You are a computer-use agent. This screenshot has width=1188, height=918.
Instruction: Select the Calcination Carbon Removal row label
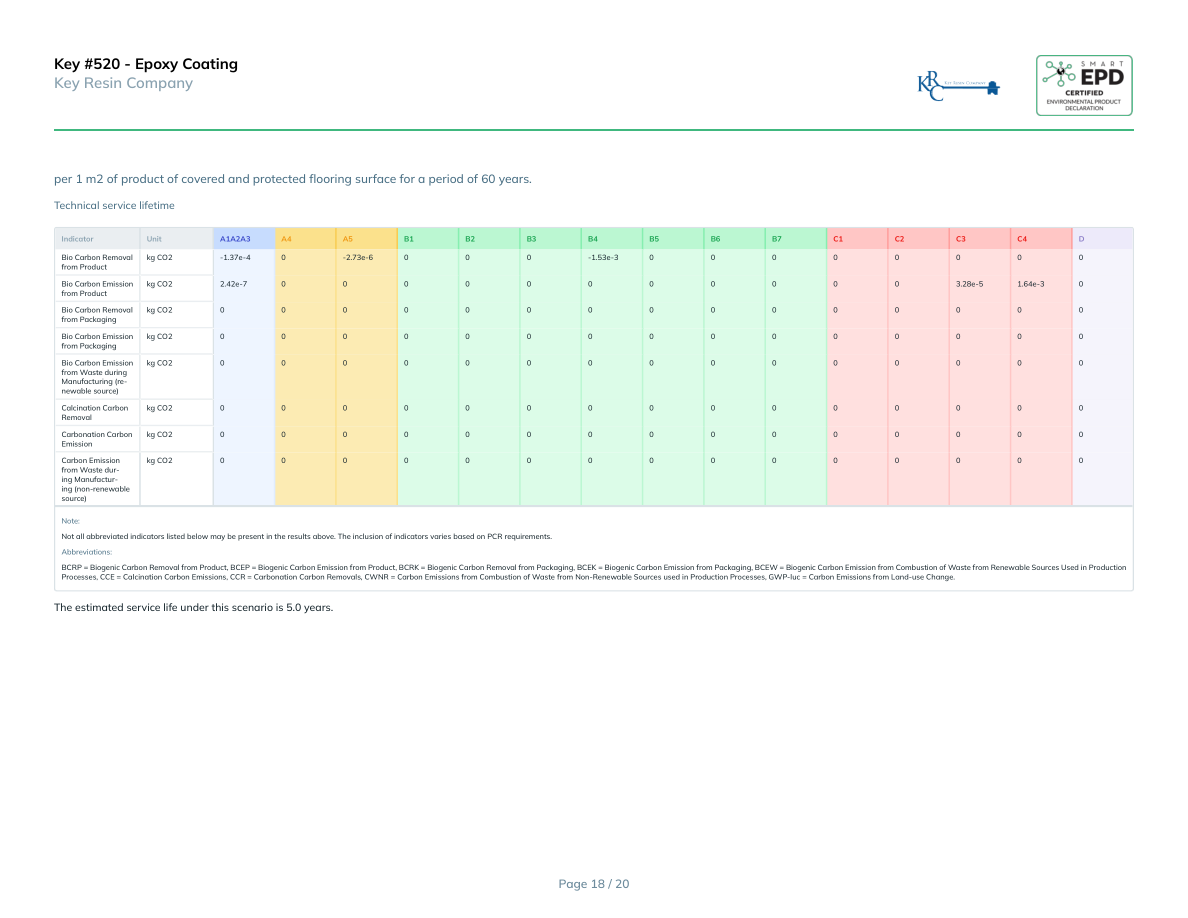point(95,412)
